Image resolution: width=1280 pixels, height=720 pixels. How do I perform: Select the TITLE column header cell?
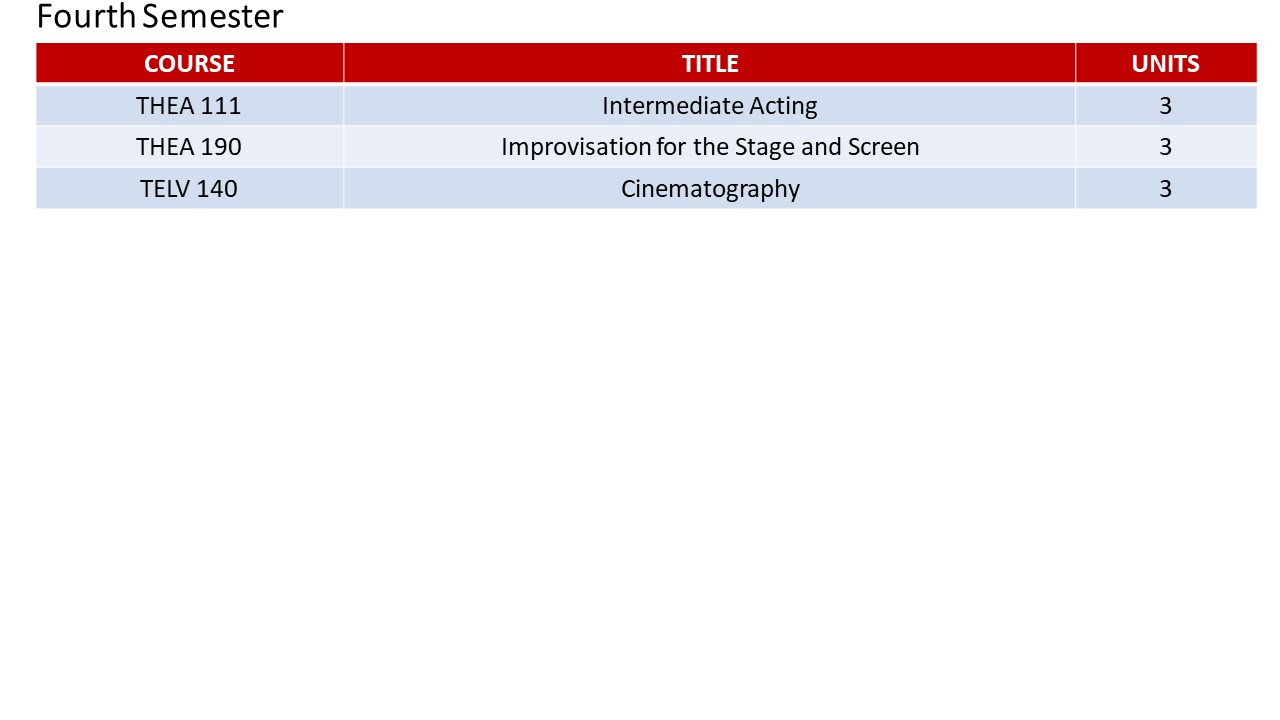tap(709, 63)
